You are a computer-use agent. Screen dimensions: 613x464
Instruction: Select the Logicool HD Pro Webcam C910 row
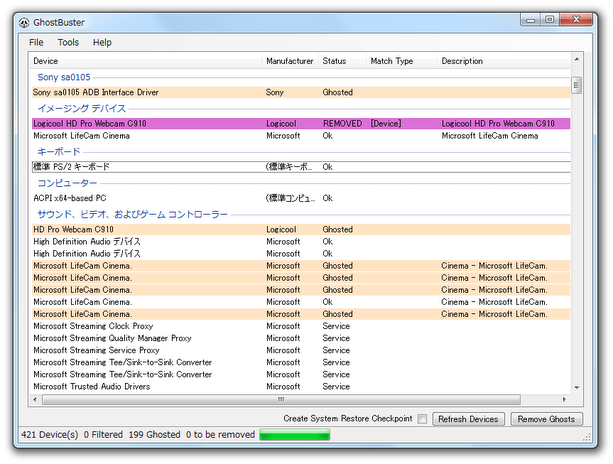click(x=301, y=124)
